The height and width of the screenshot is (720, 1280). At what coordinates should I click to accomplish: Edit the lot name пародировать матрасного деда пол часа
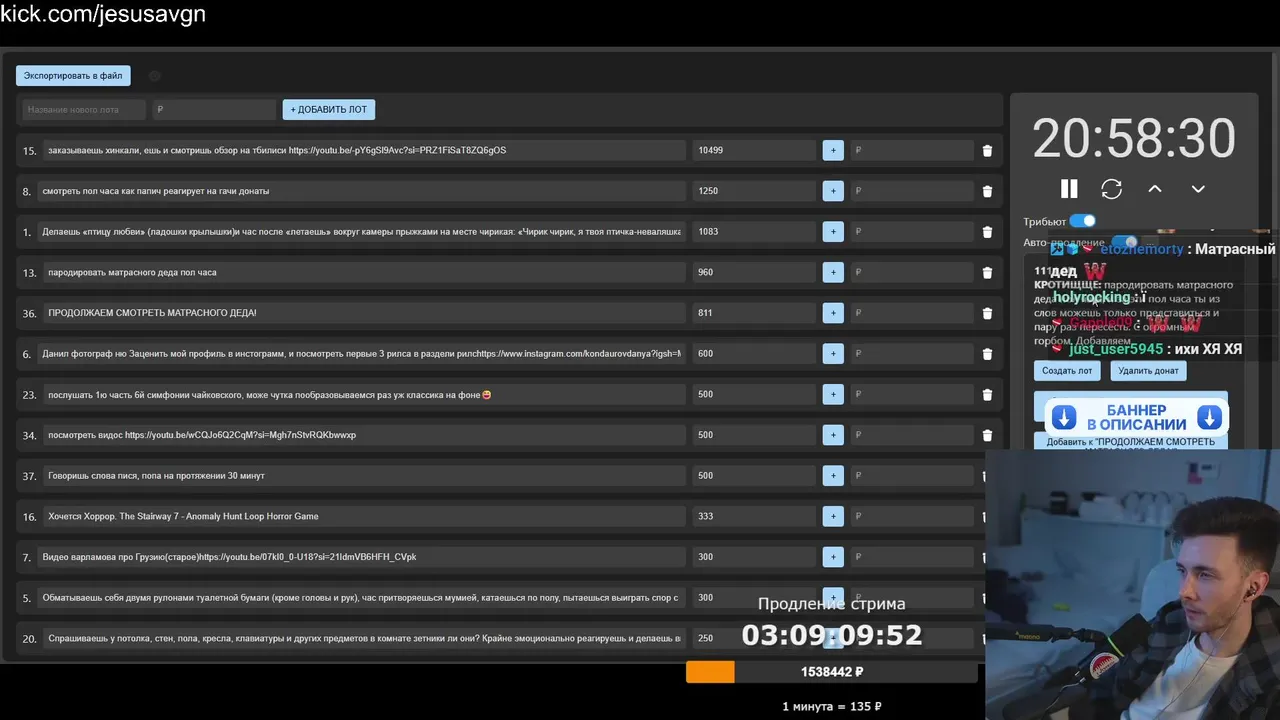[x=364, y=272]
